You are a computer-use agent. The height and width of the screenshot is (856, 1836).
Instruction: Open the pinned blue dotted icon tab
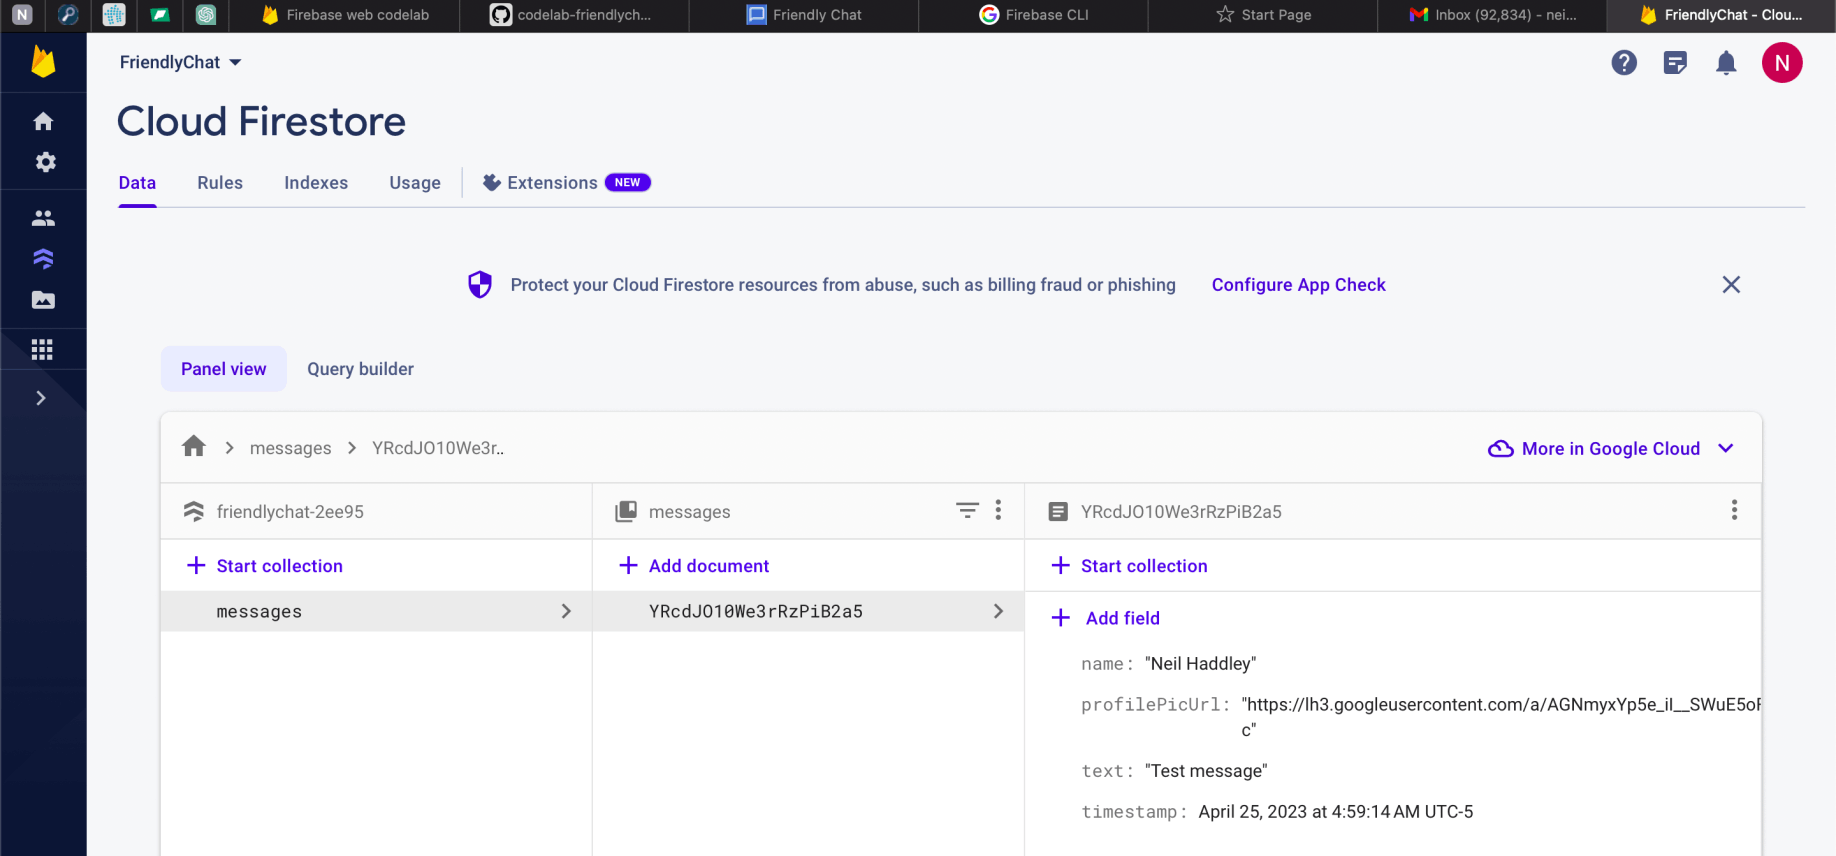(x=114, y=15)
